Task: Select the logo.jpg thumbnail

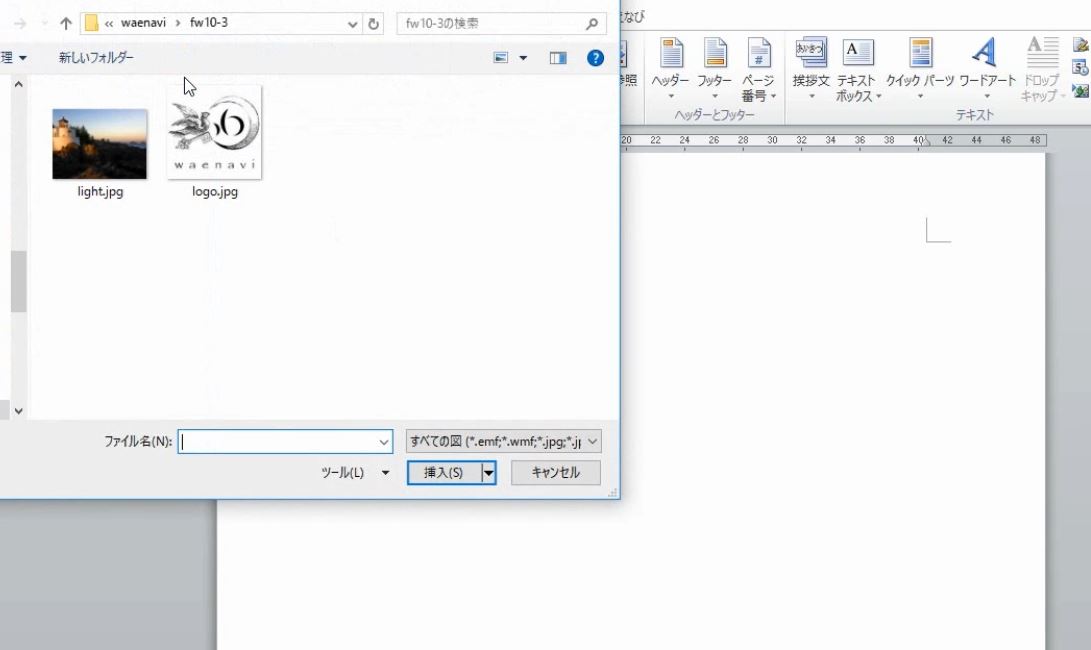Action: [214, 134]
